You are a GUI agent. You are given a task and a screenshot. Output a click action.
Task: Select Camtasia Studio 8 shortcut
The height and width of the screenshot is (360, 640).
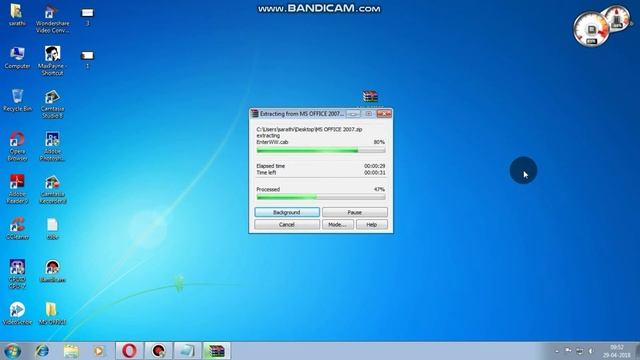click(x=52, y=104)
